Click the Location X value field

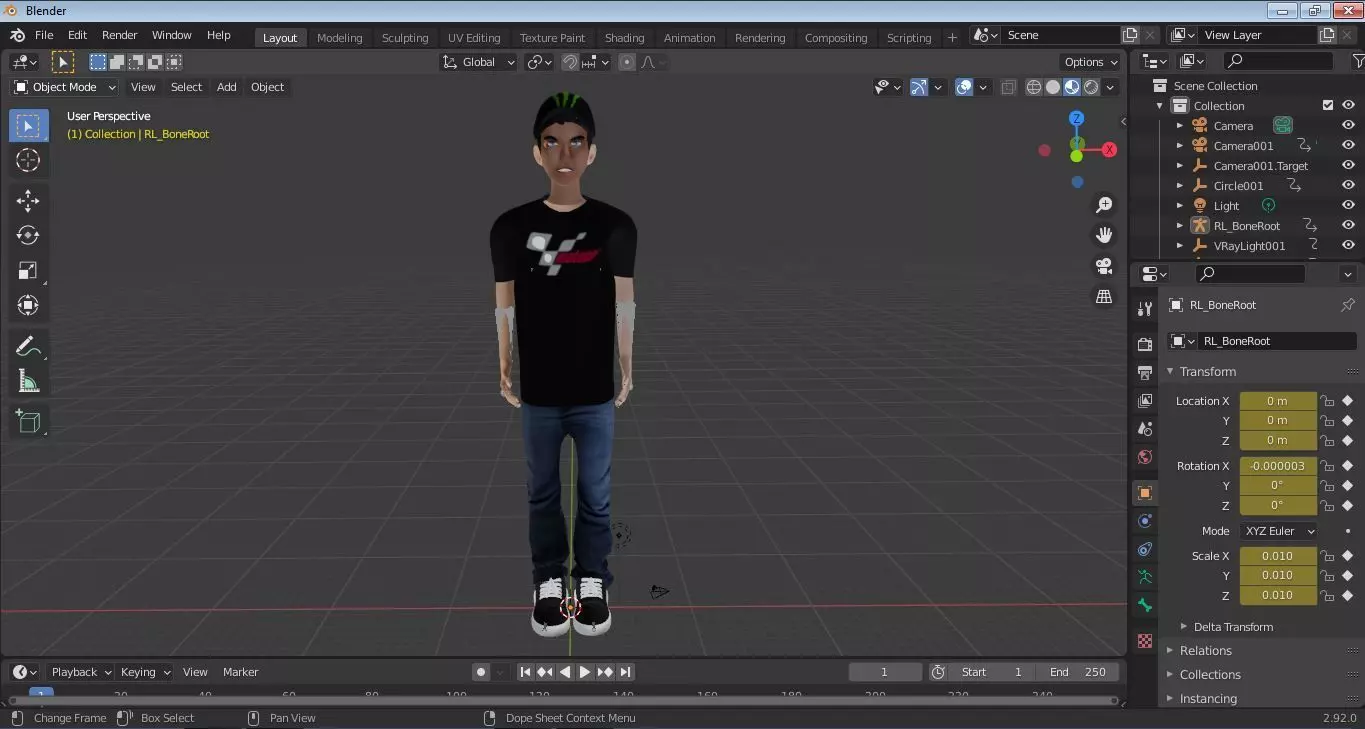(1278, 401)
